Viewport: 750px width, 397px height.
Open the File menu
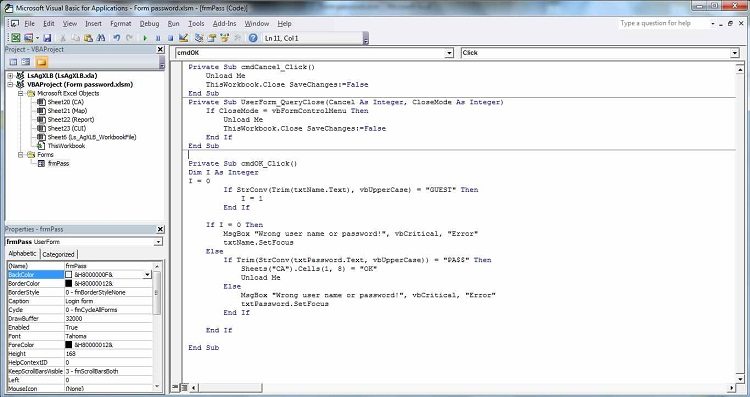[x=29, y=23]
